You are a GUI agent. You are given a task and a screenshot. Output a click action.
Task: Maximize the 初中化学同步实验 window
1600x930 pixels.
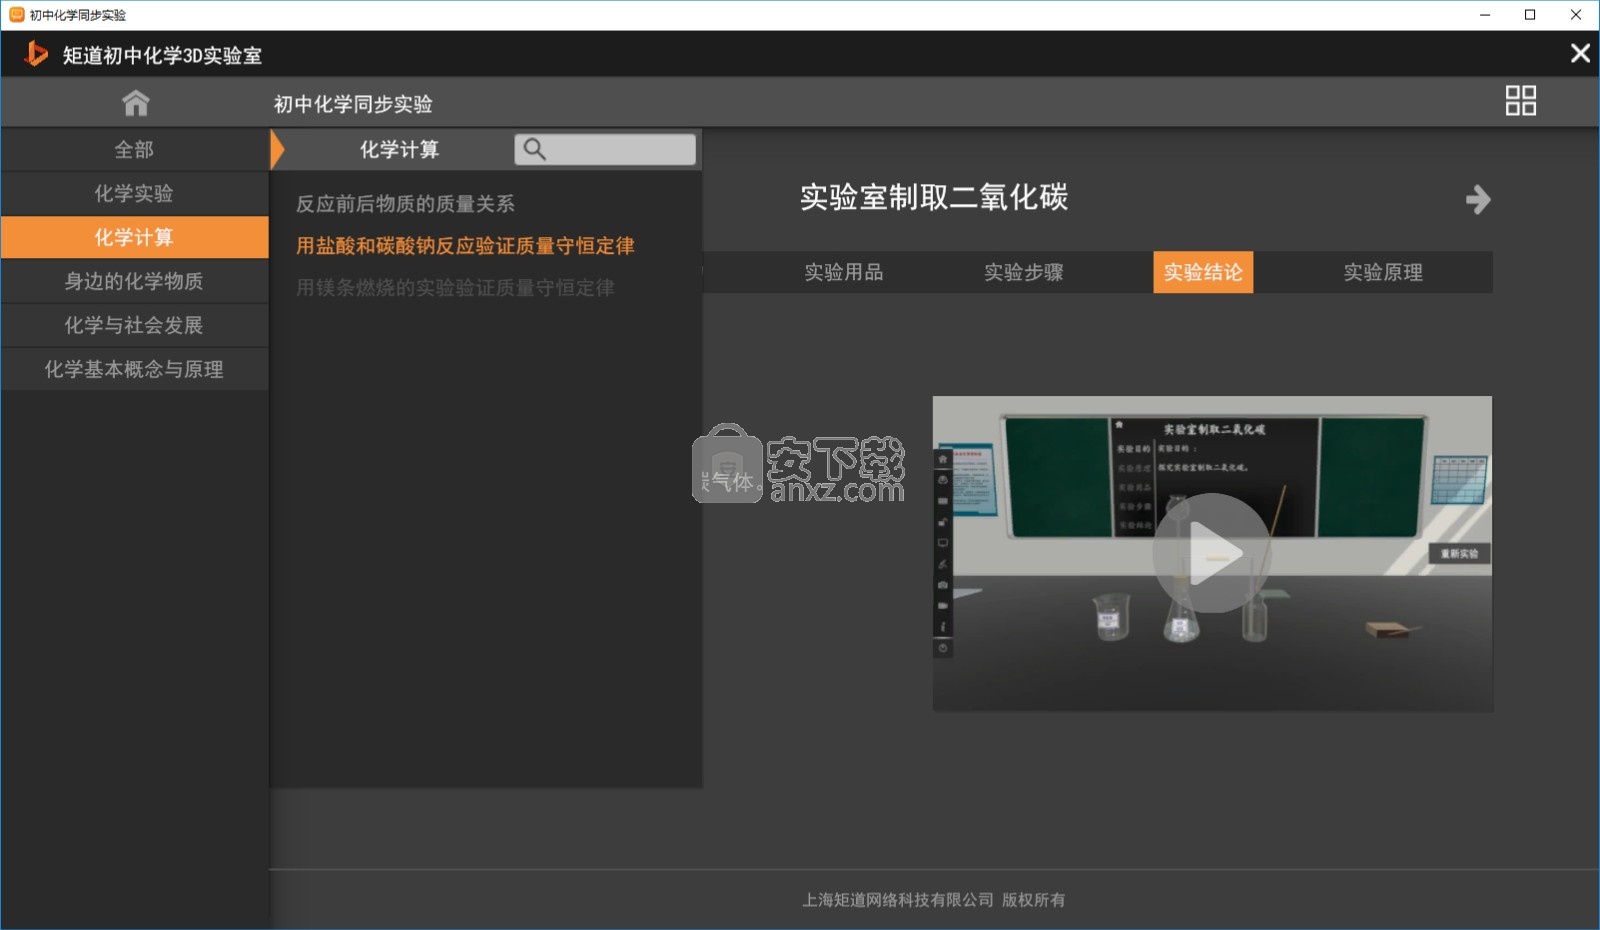pos(1530,15)
